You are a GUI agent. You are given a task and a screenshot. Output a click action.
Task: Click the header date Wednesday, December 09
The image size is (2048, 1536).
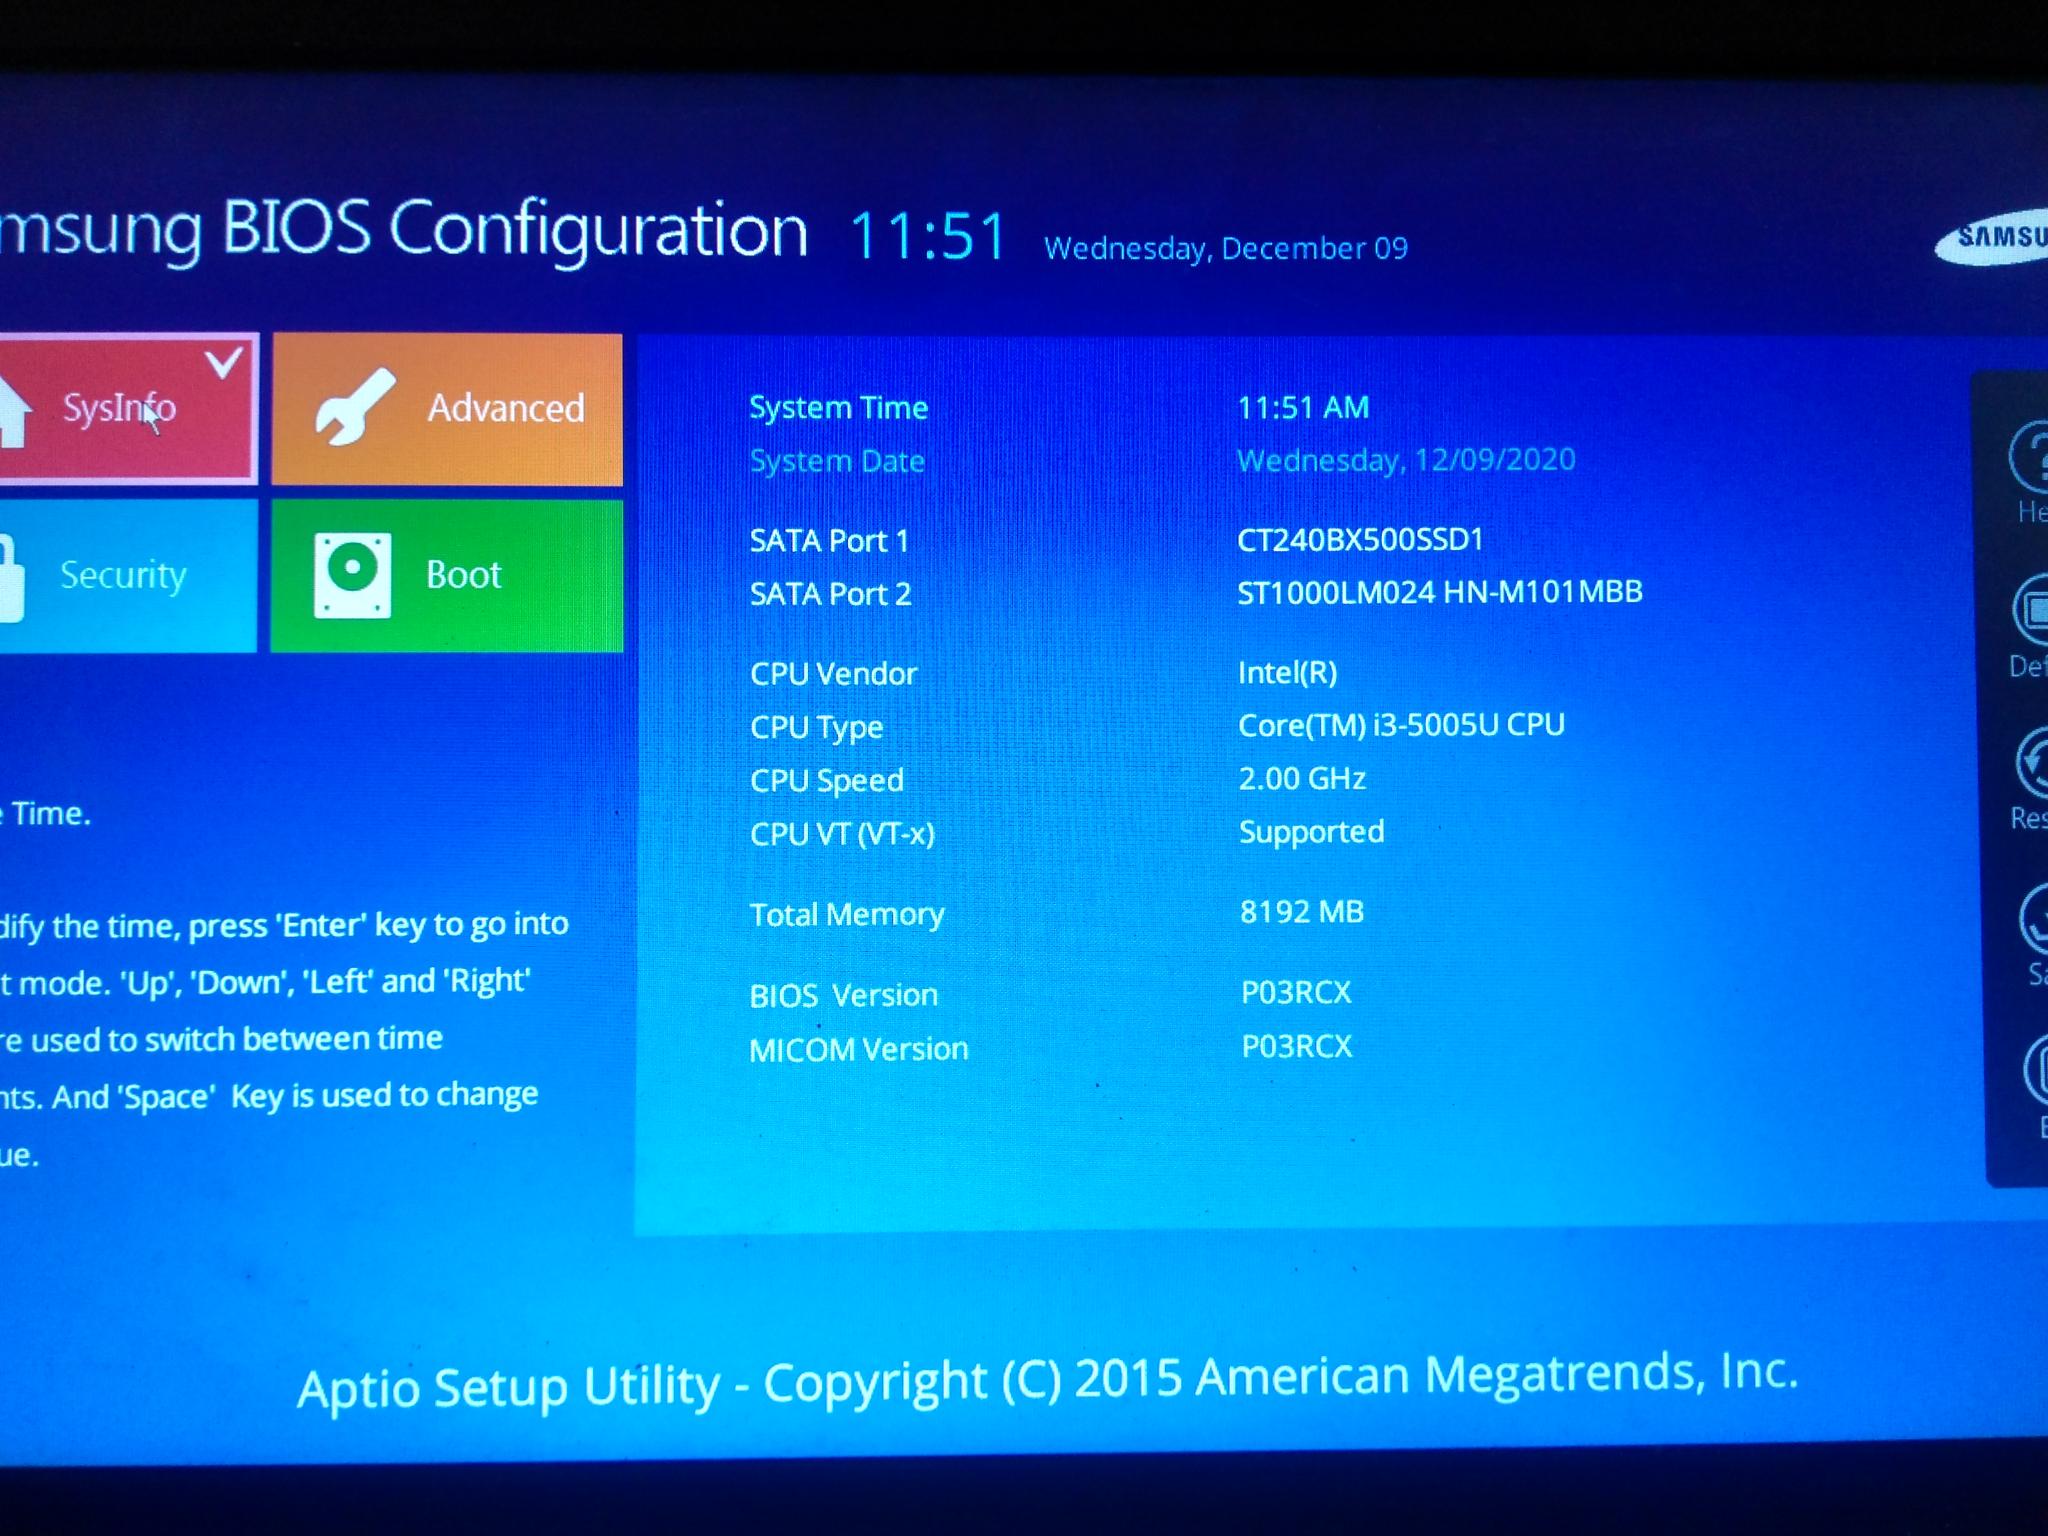click(x=1226, y=248)
